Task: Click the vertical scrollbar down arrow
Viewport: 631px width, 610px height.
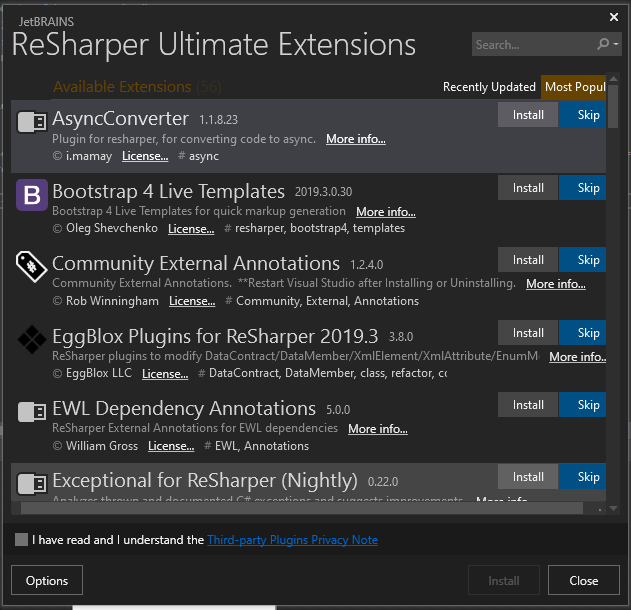Action: [613, 509]
